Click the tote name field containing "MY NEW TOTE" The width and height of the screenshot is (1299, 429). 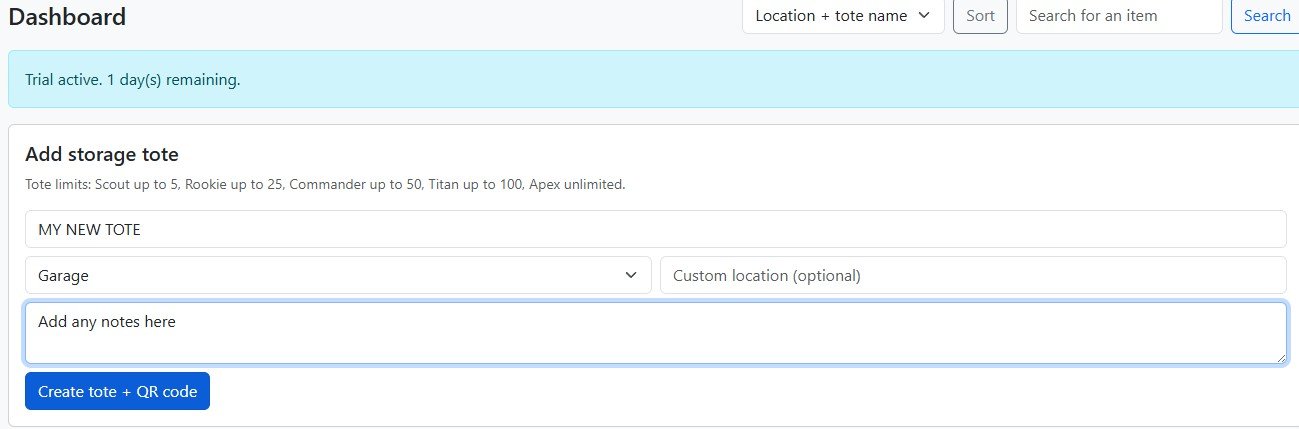[x=655, y=229]
